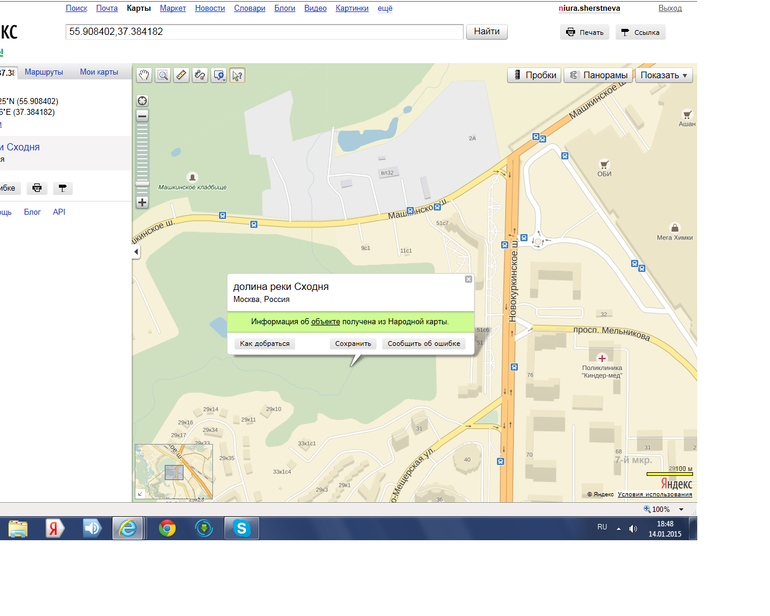
Task: Close the долина реки Сходня popup
Action: pos(468,280)
